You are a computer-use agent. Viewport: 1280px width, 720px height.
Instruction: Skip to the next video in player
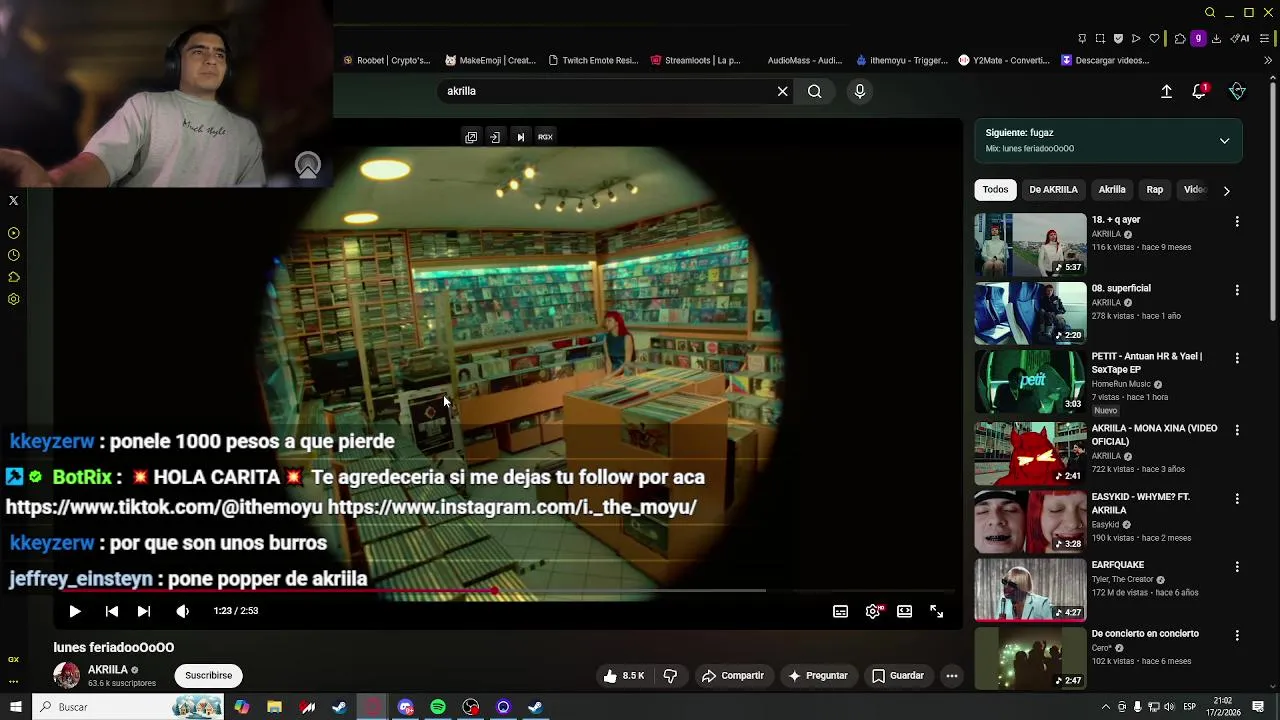[x=144, y=611]
